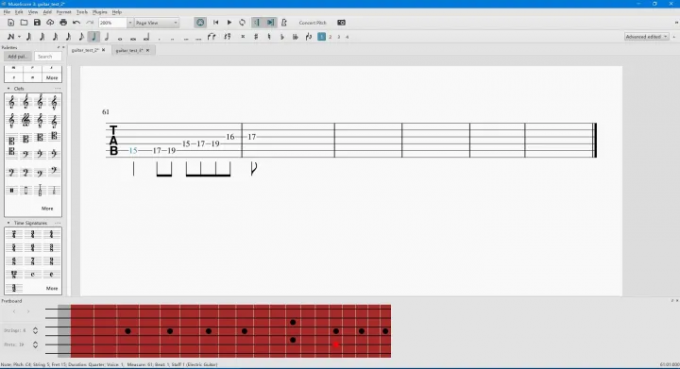This screenshot has height=369, width=680.
Task: Toggle note input mode N button
Action: click(x=10, y=37)
